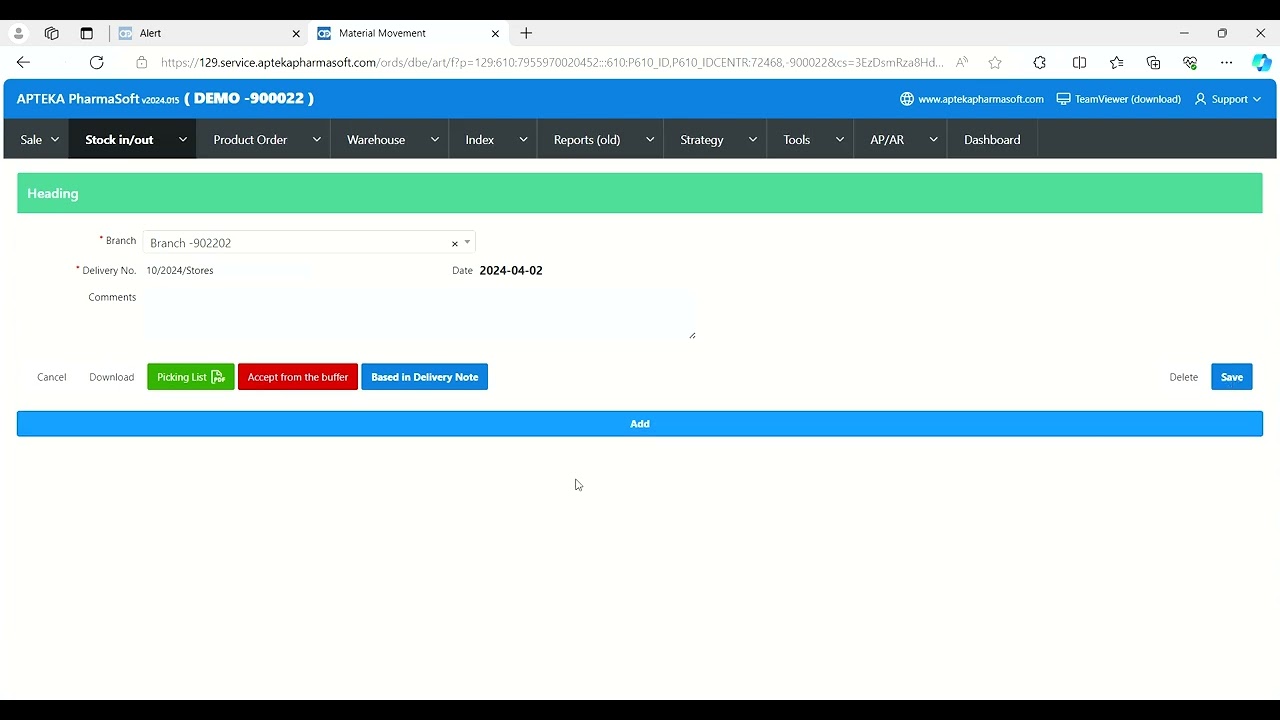
Task: Open the Index menu
Action: tap(480, 140)
